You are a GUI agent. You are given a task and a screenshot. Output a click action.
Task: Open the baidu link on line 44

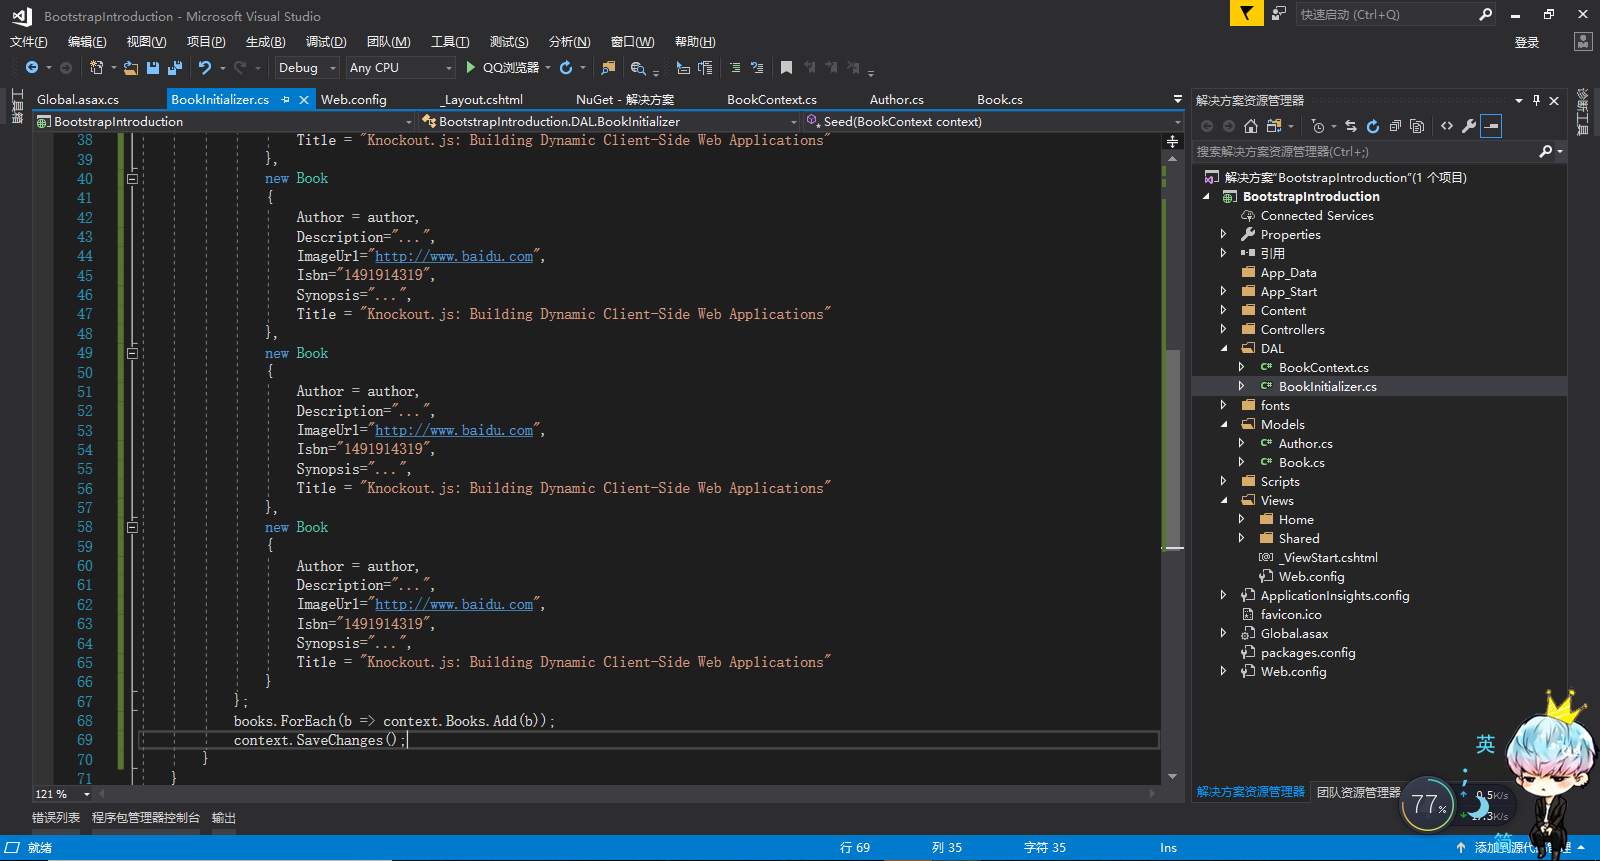tap(454, 257)
